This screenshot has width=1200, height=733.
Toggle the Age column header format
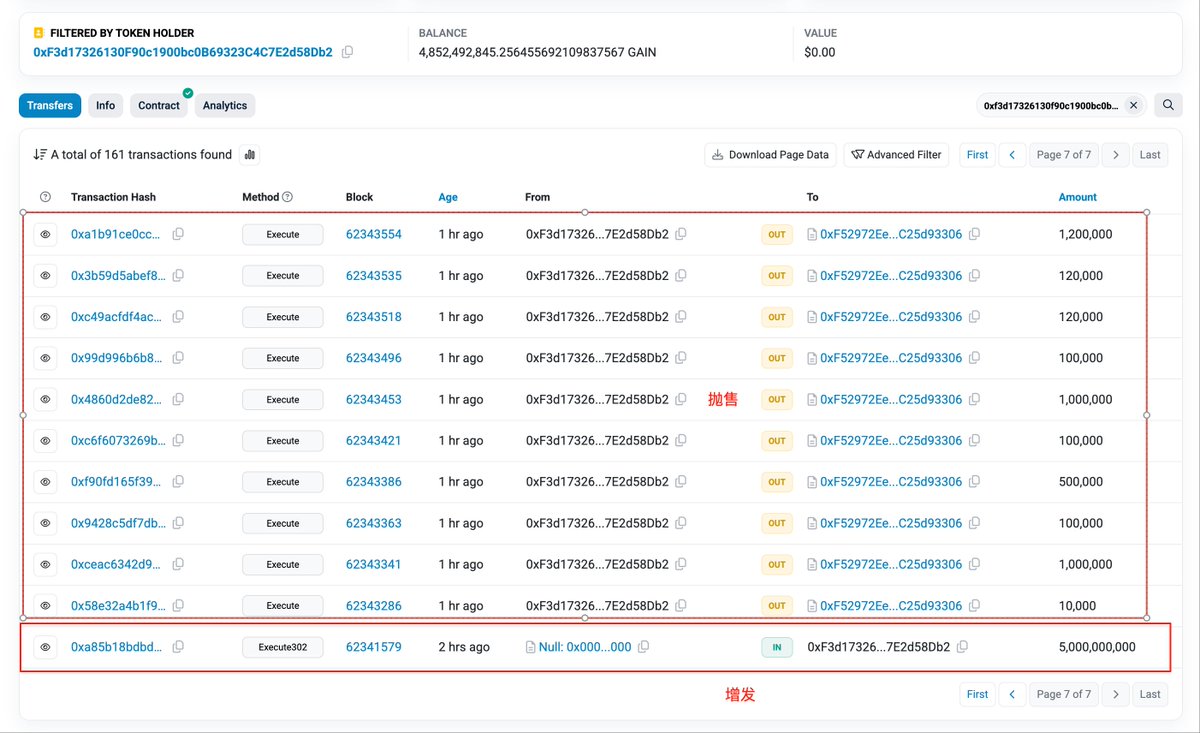click(448, 197)
